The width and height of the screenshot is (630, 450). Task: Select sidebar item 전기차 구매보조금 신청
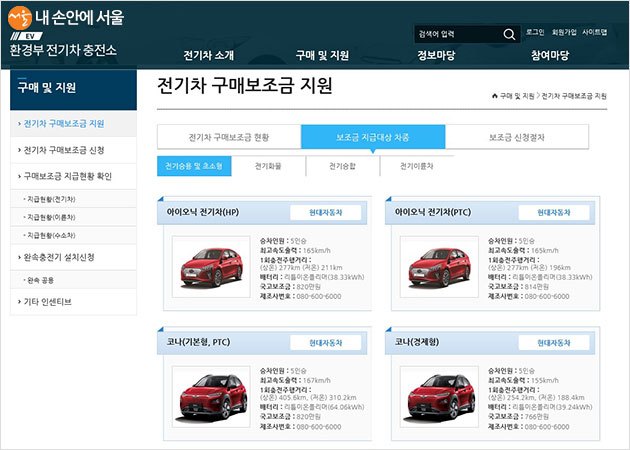pos(73,150)
